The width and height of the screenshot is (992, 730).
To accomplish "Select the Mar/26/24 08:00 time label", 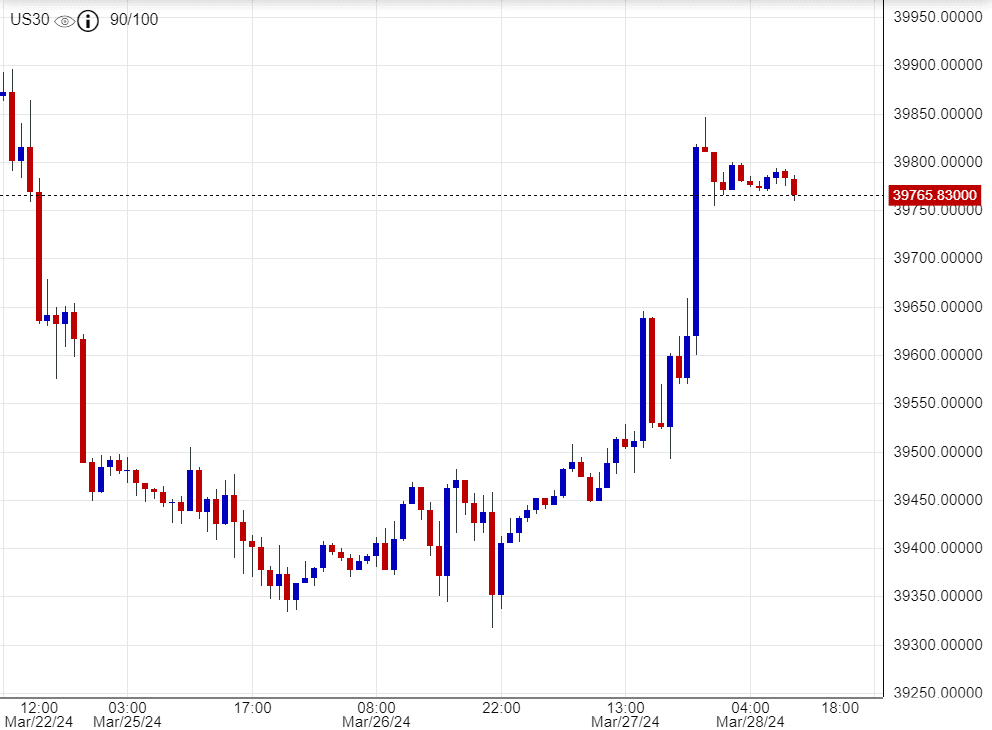I will (377, 714).
